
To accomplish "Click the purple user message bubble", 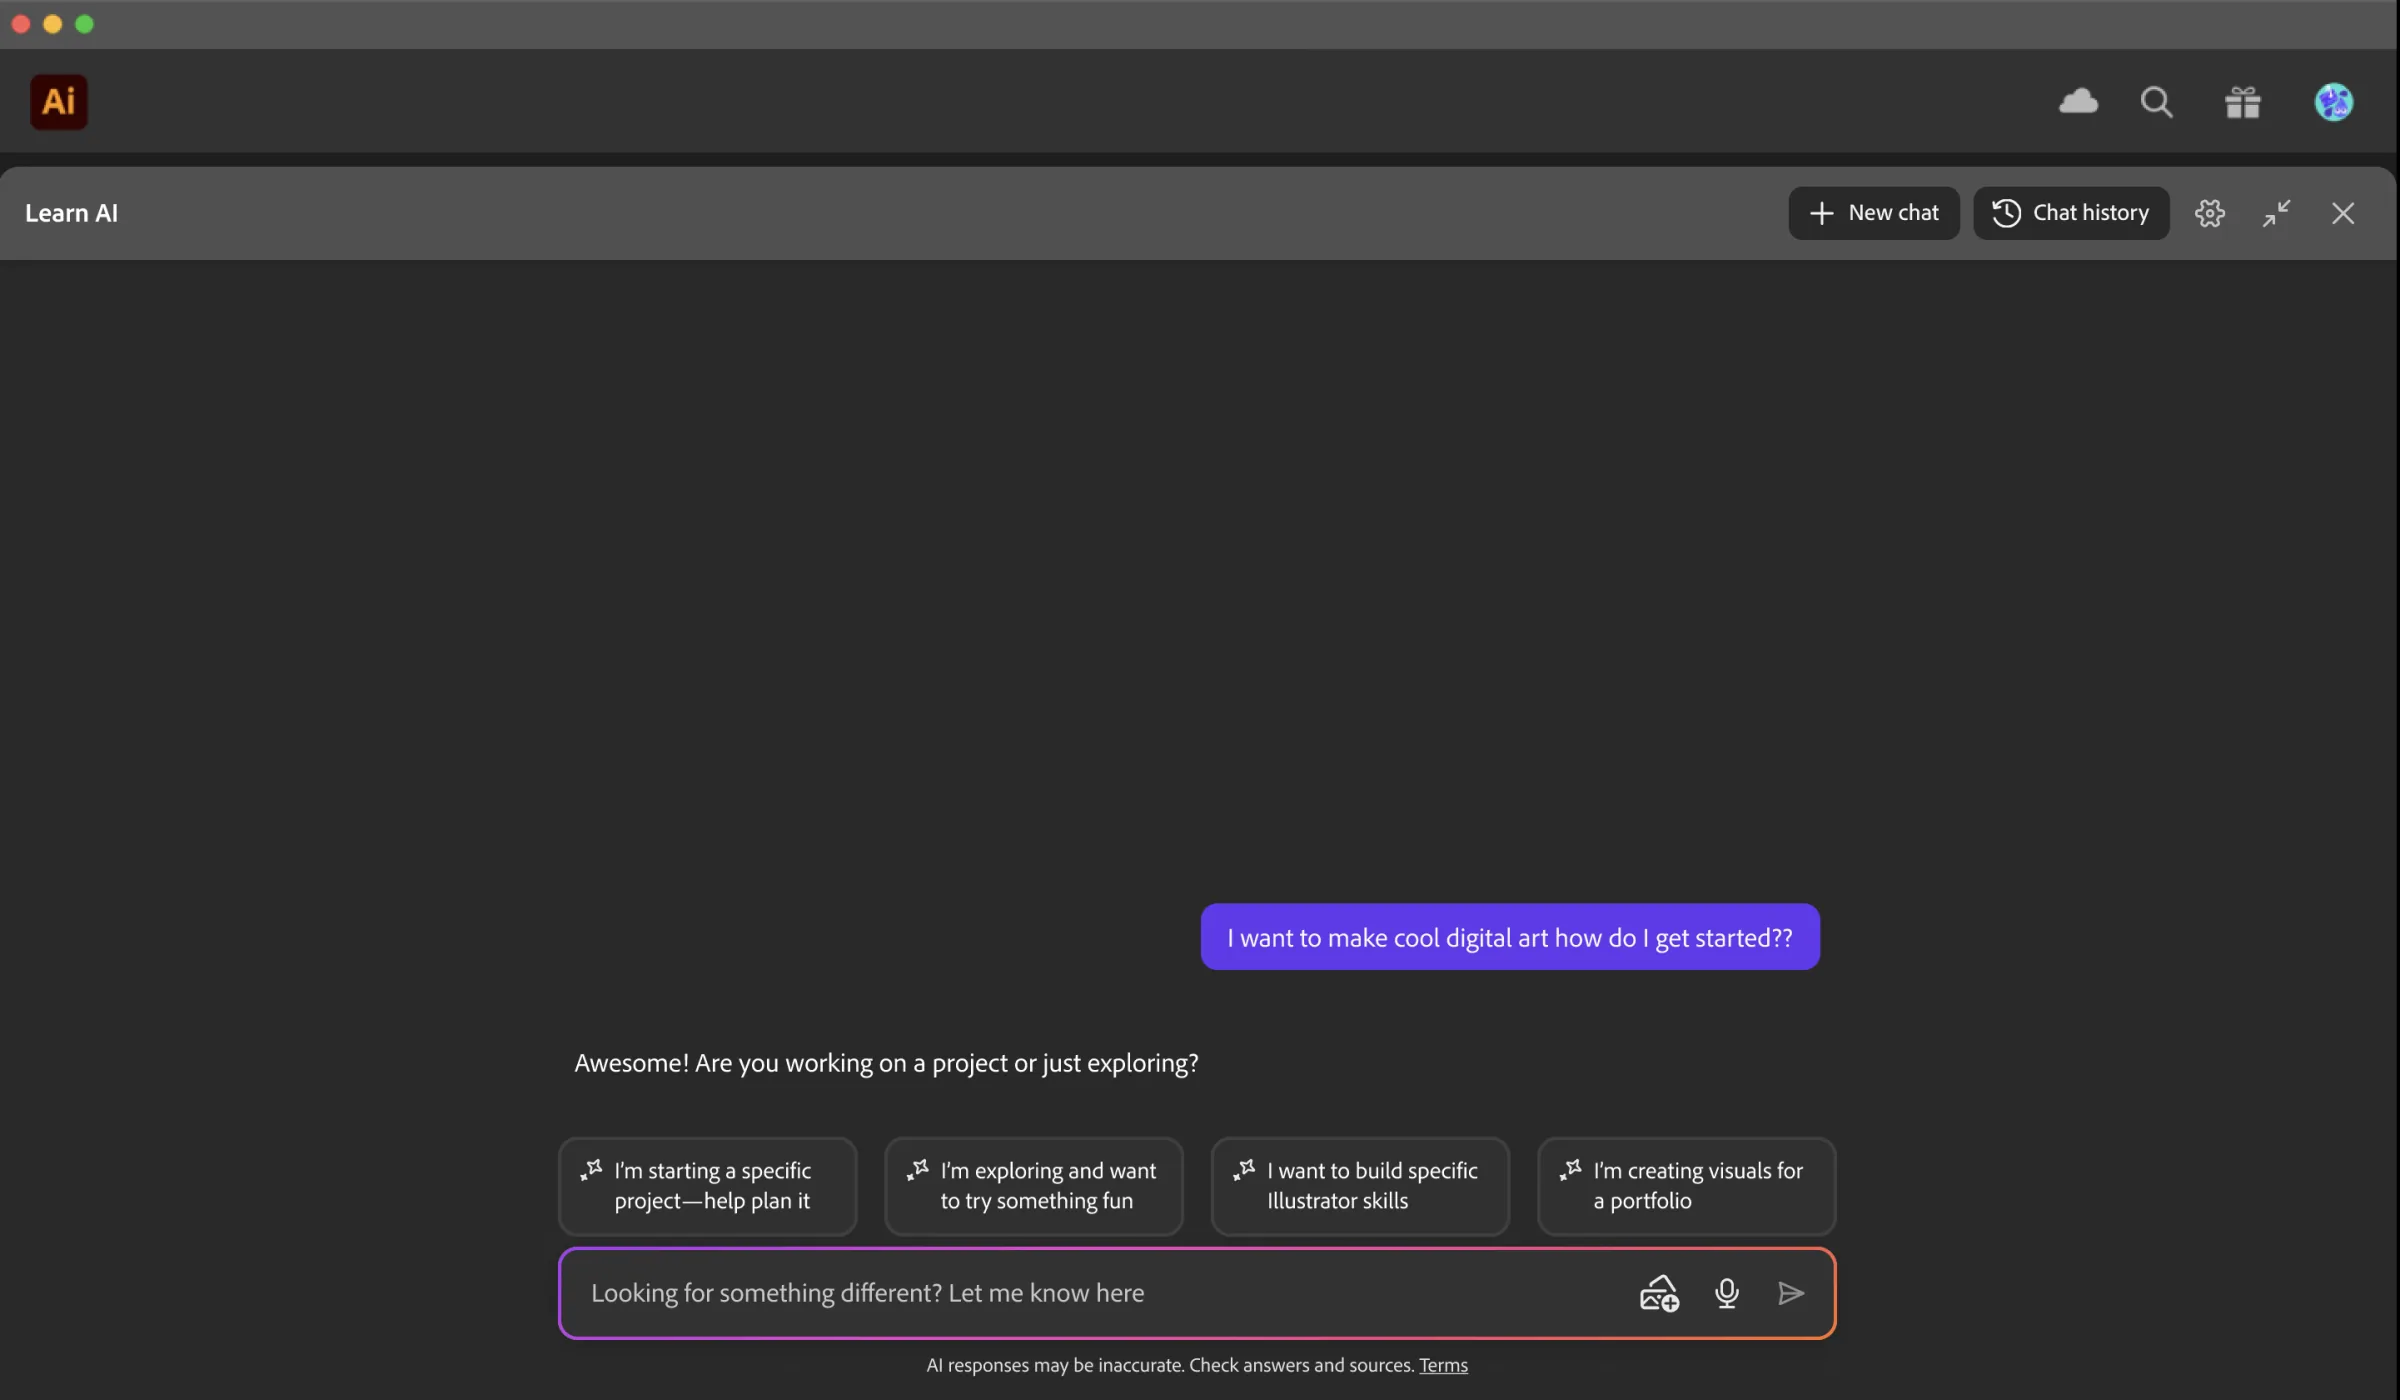I will (1510, 937).
